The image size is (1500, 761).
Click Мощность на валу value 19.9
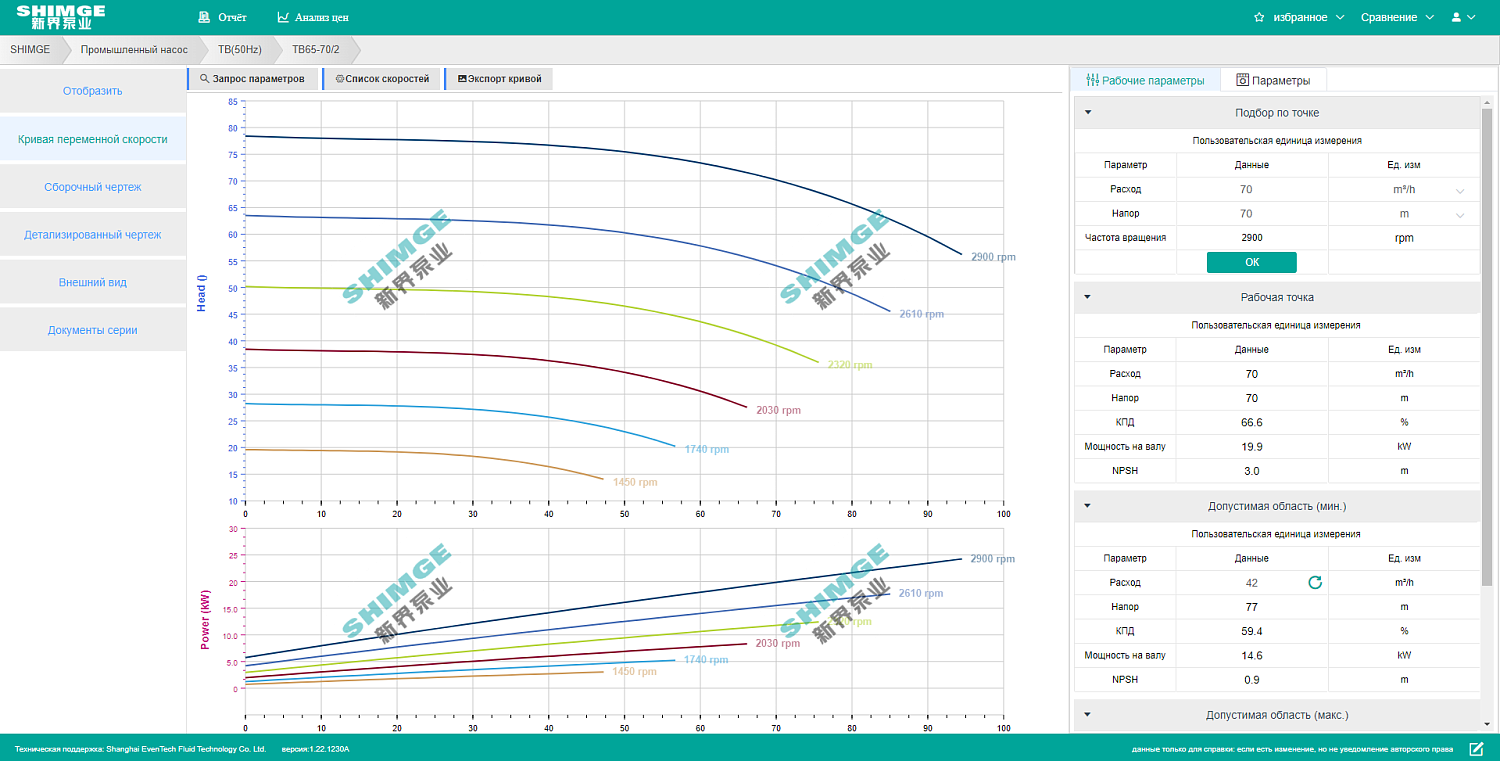pos(1252,447)
